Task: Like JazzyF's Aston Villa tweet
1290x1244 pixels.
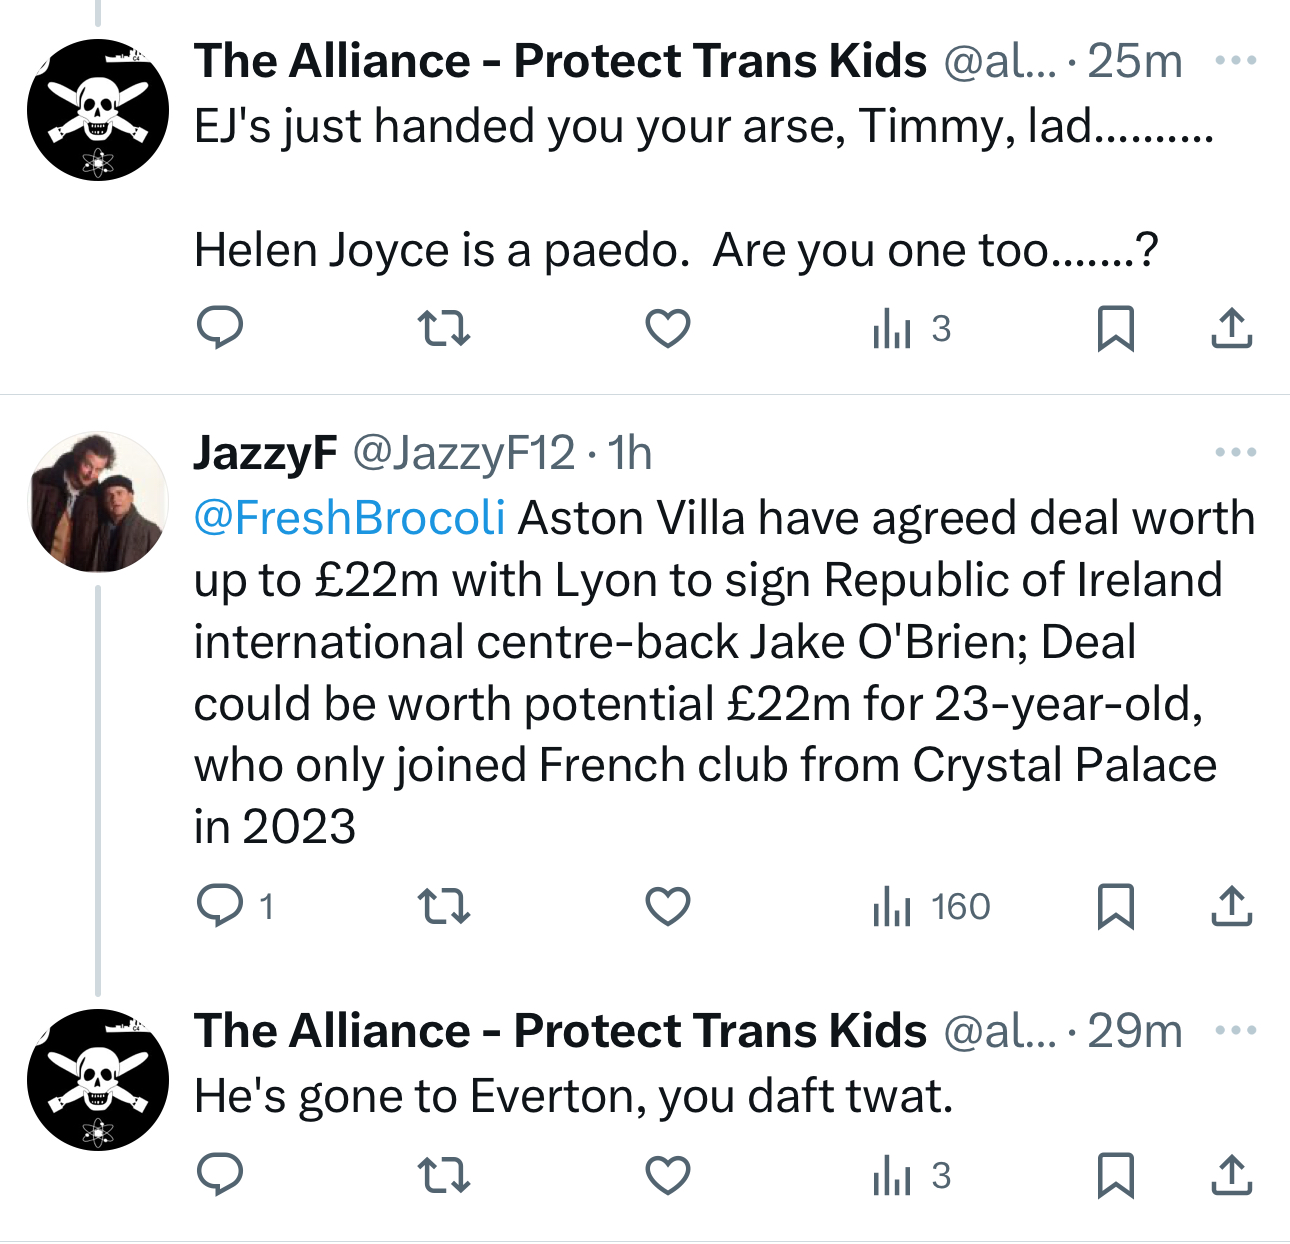Action: click(x=667, y=906)
